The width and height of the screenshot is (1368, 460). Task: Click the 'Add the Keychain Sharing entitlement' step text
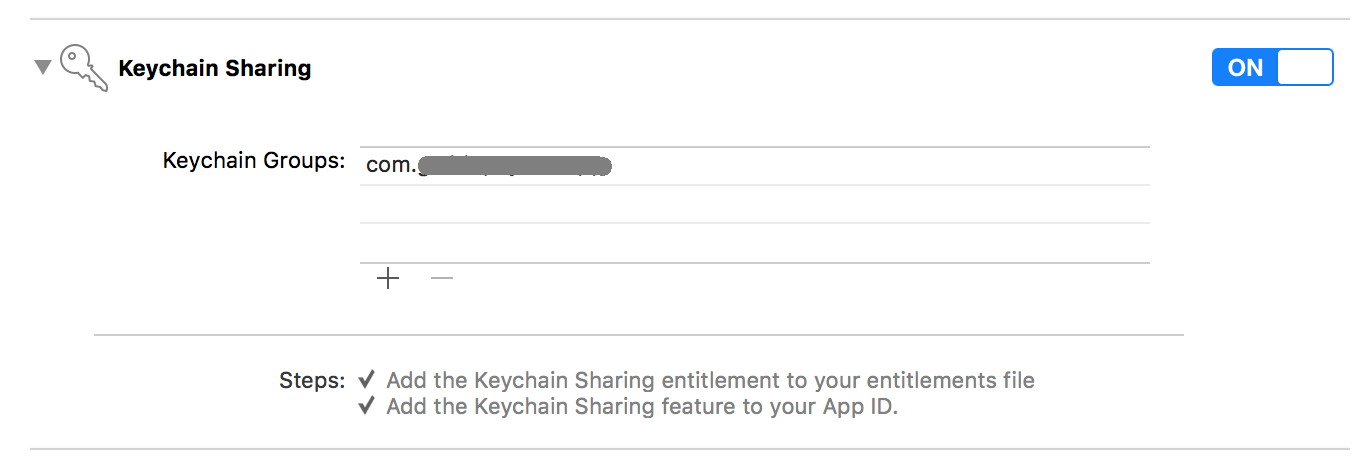560,380
